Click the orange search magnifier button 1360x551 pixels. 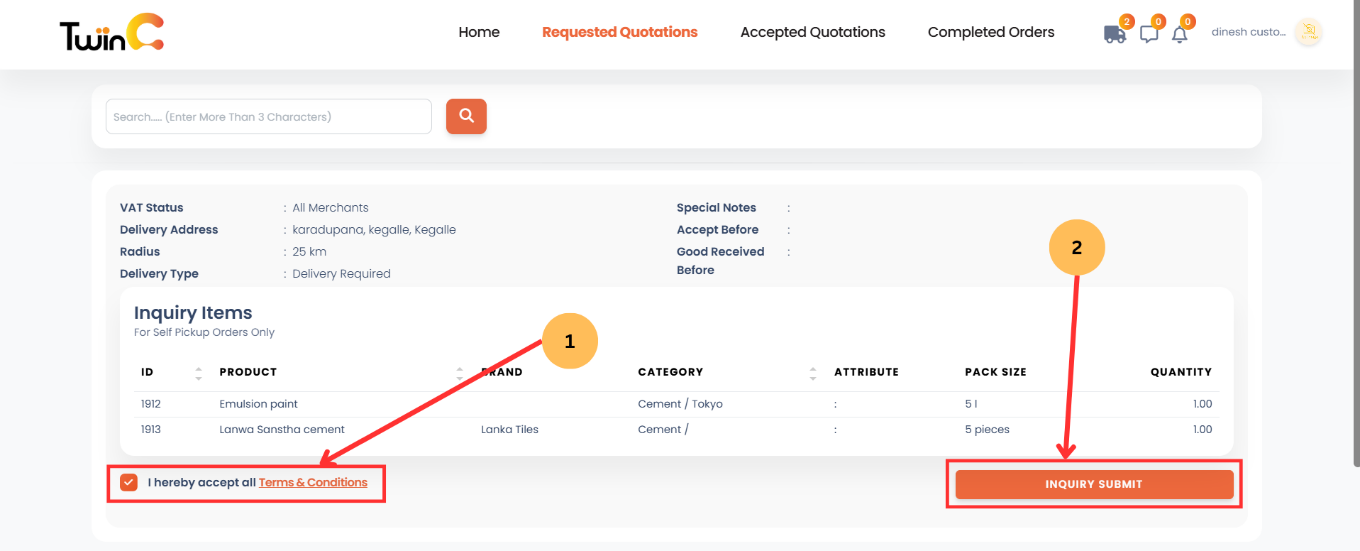[466, 116]
